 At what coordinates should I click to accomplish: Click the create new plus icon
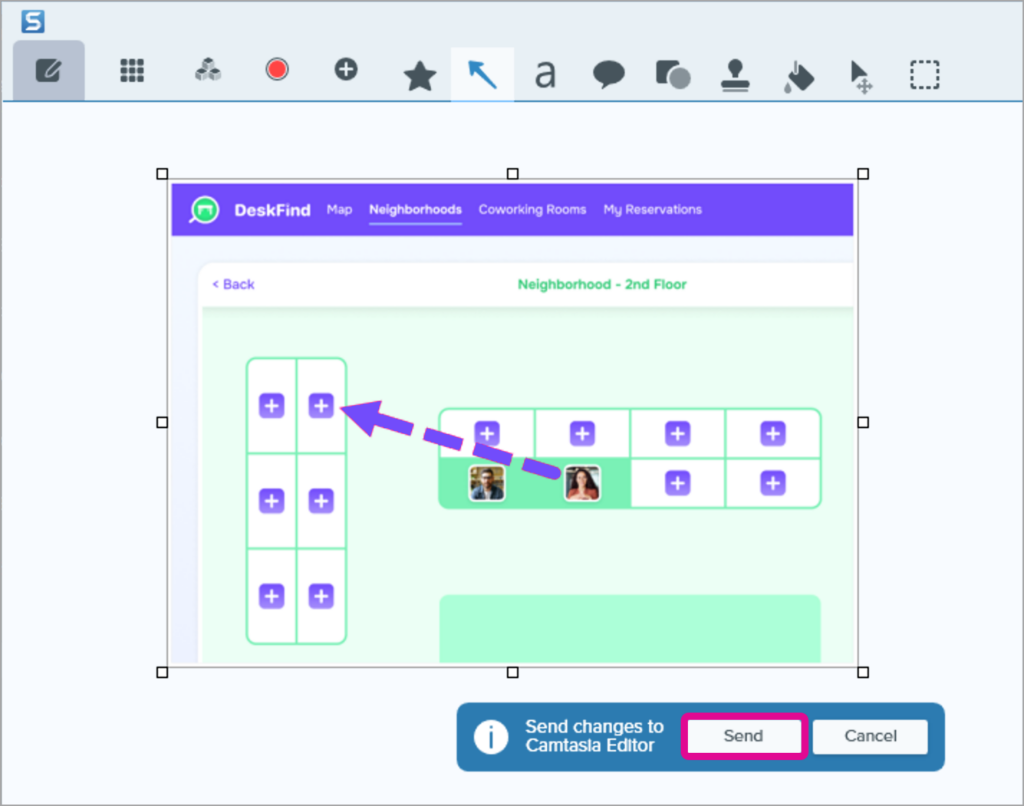[x=346, y=70]
